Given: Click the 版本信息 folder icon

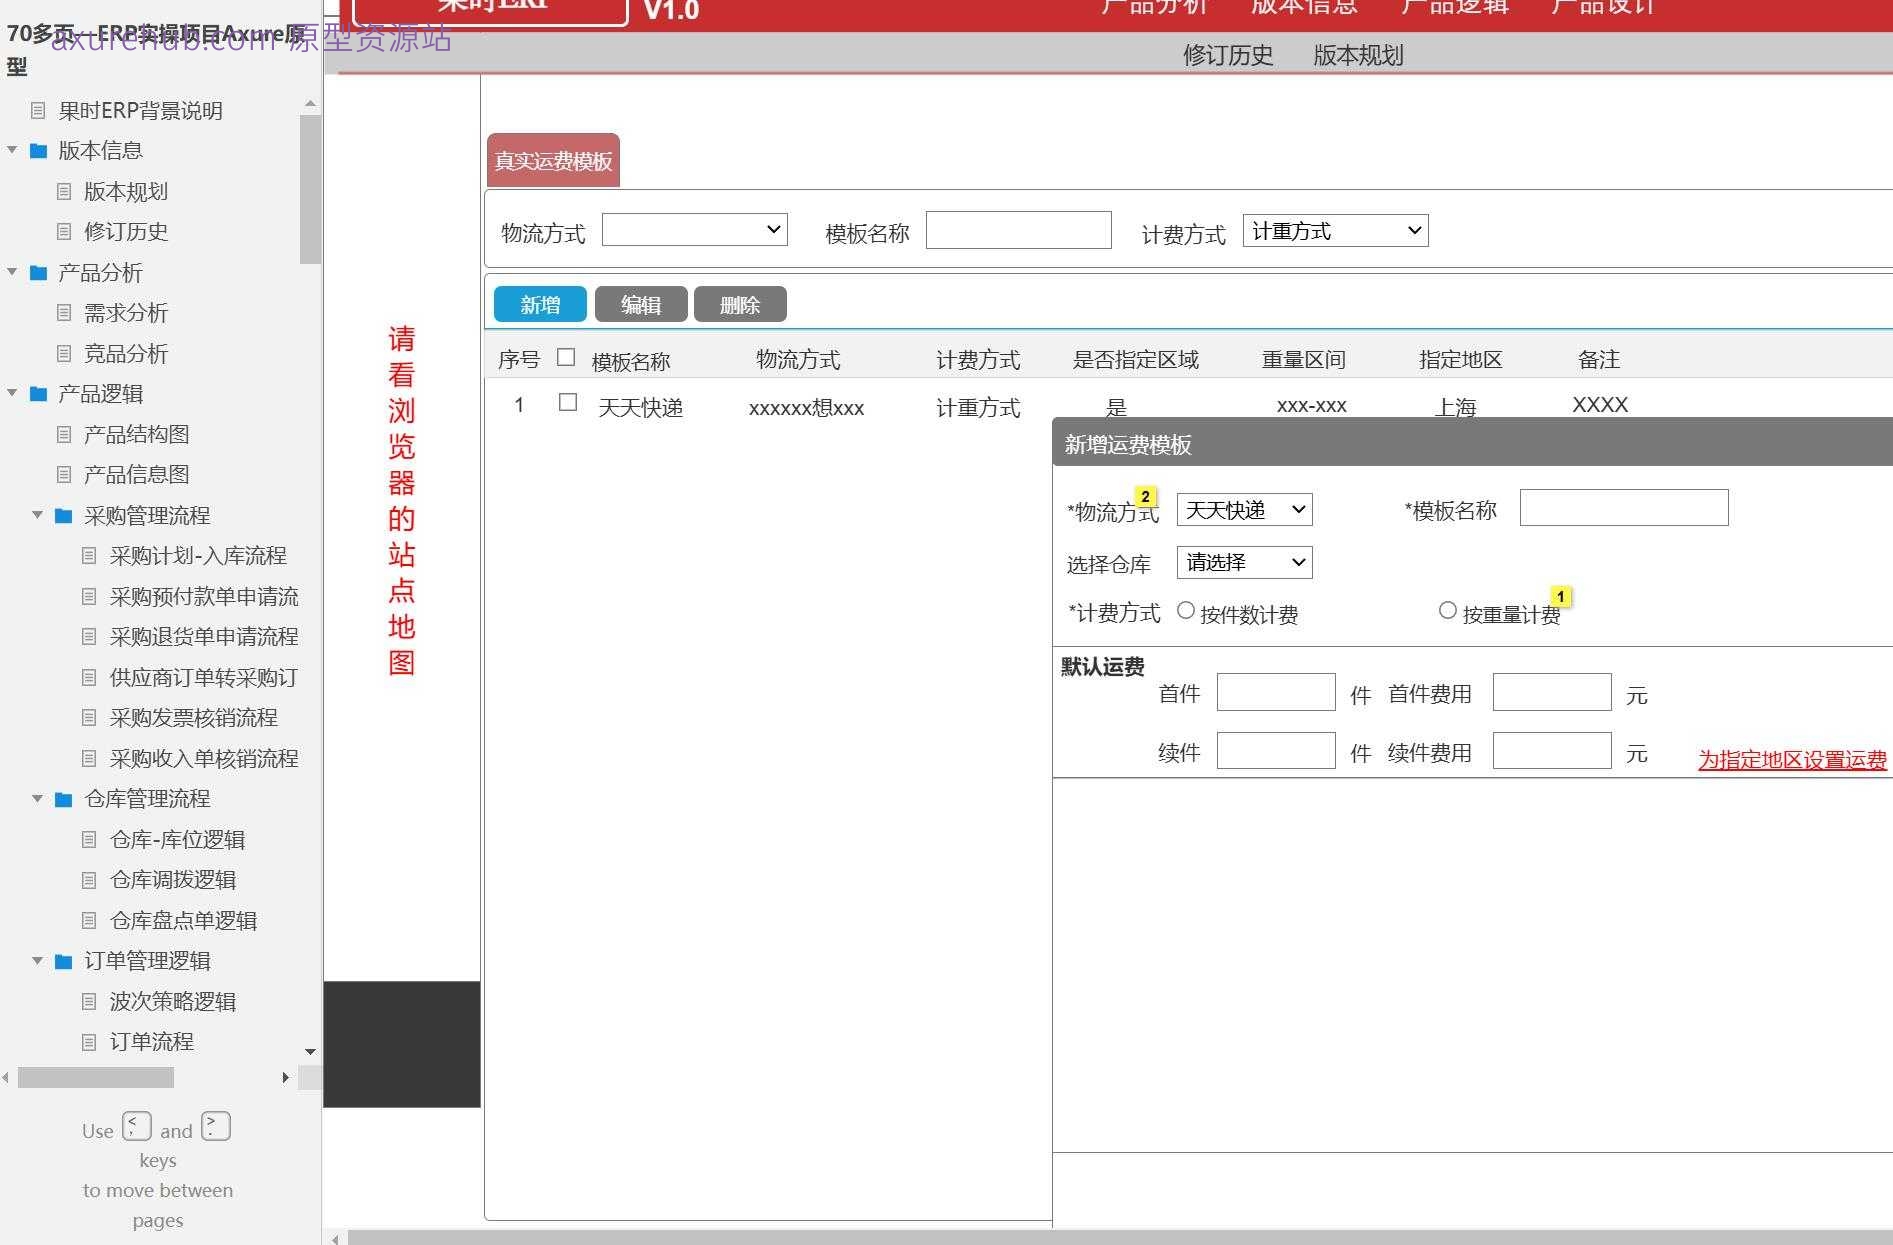Looking at the screenshot, I should point(39,151).
